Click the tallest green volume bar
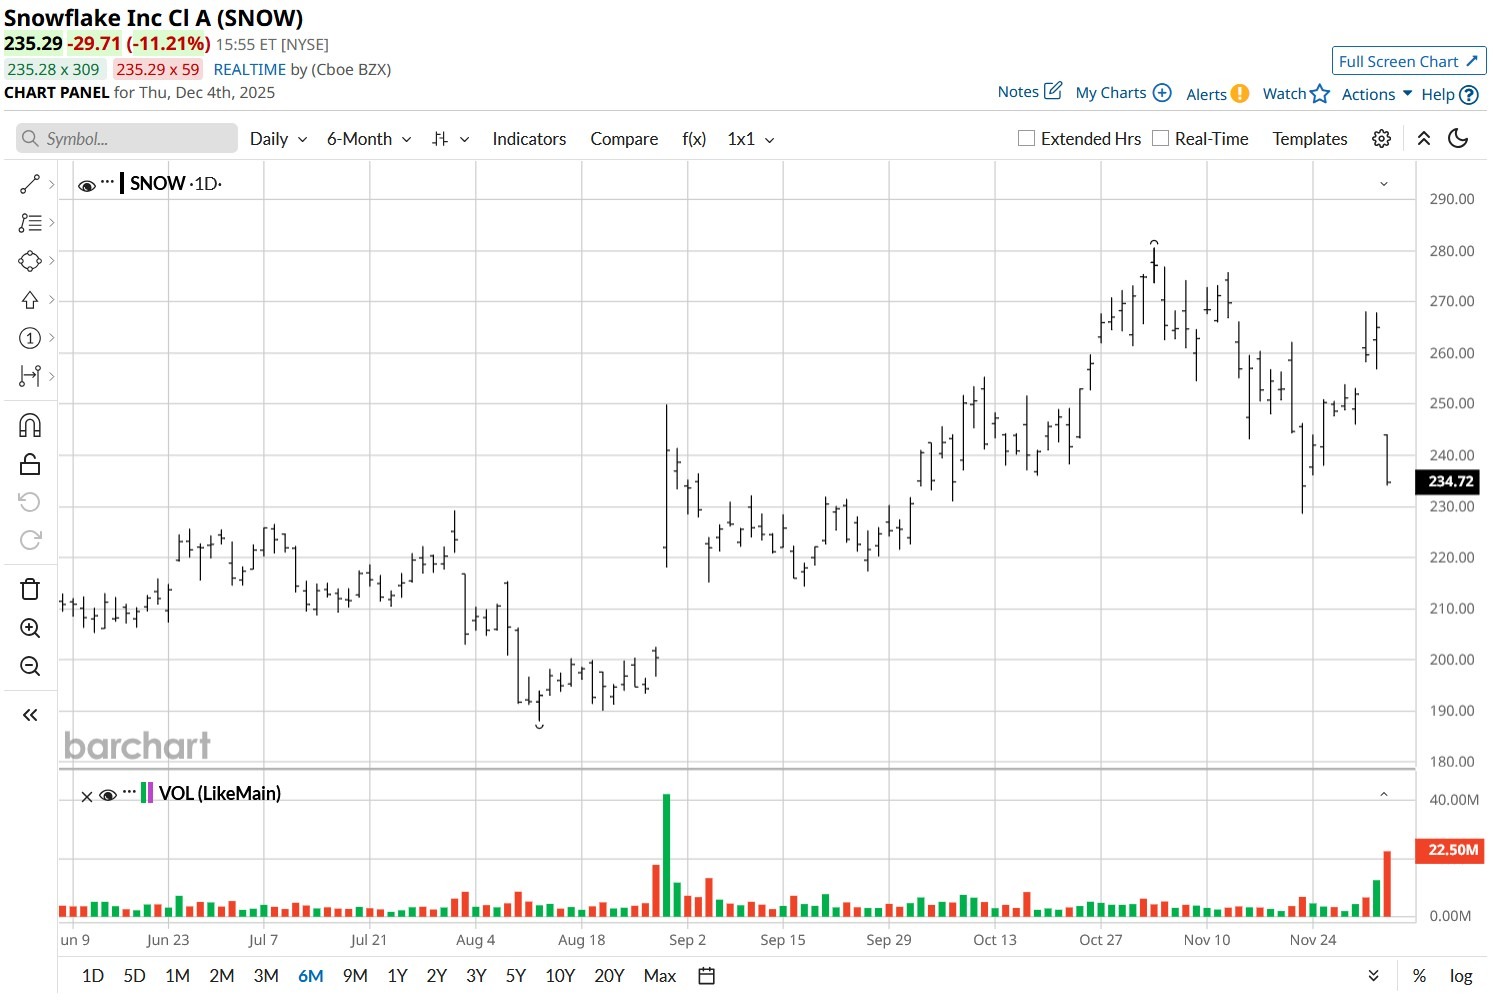Image resolution: width=1498 pixels, height=1000 pixels. [x=666, y=855]
